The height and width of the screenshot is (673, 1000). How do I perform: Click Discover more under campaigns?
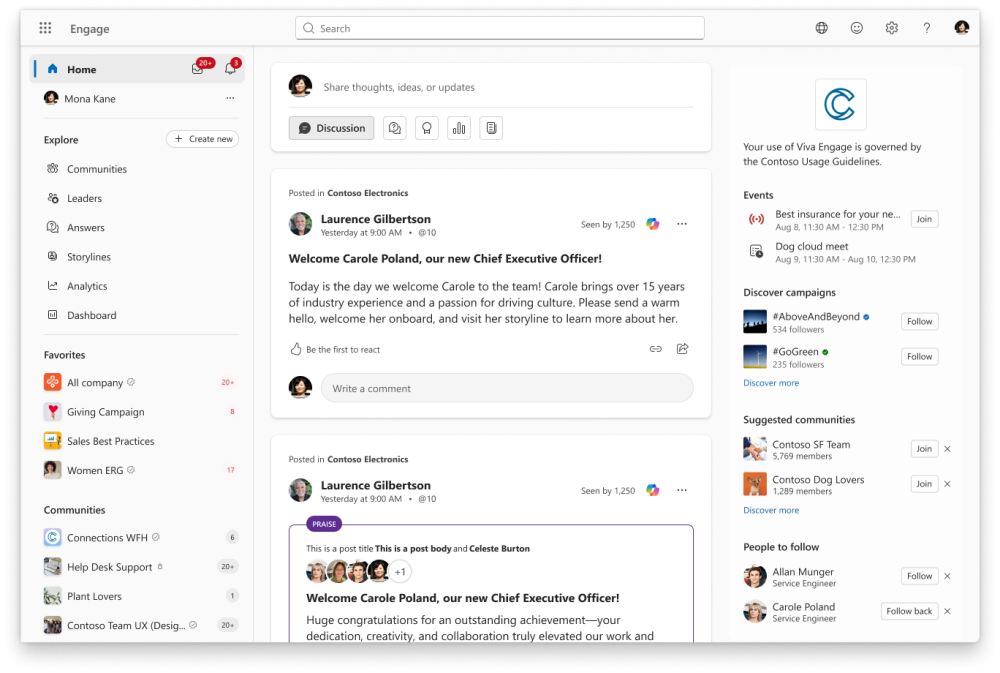(771, 383)
